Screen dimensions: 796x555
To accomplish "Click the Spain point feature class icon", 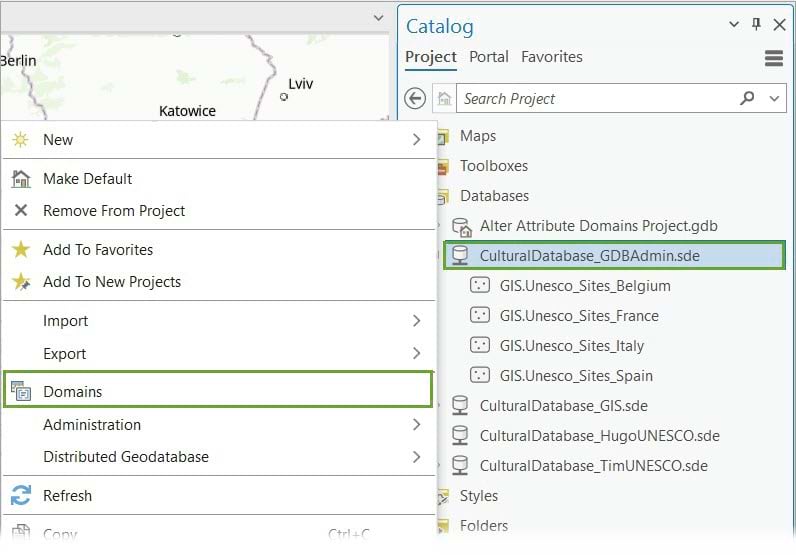I will (x=480, y=375).
